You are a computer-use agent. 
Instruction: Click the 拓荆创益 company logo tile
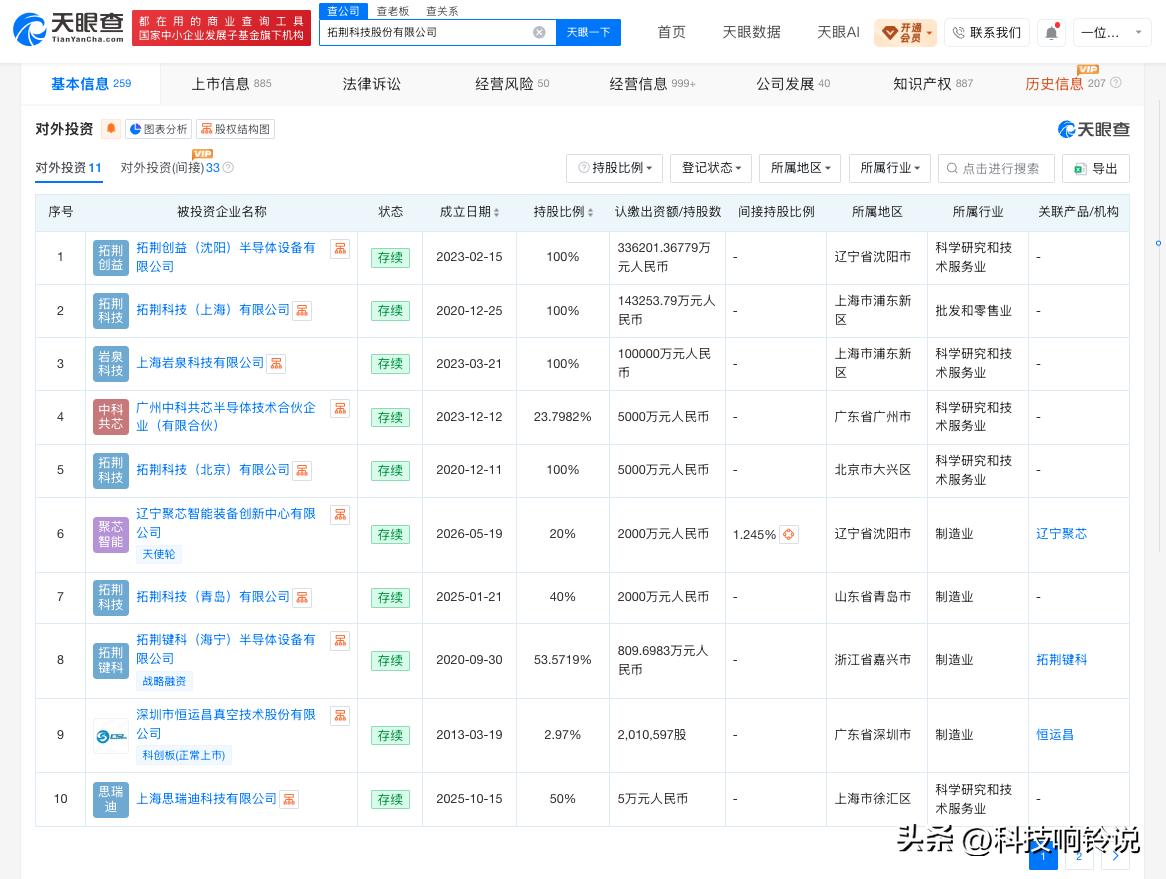point(111,257)
